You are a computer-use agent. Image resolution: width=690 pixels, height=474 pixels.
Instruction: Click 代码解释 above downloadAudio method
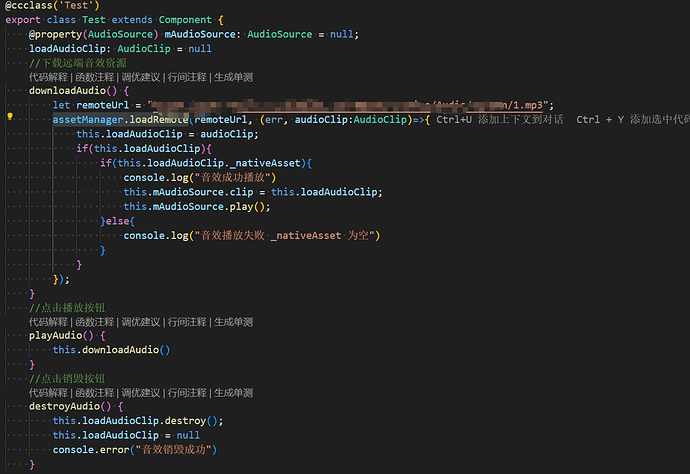tap(48, 77)
